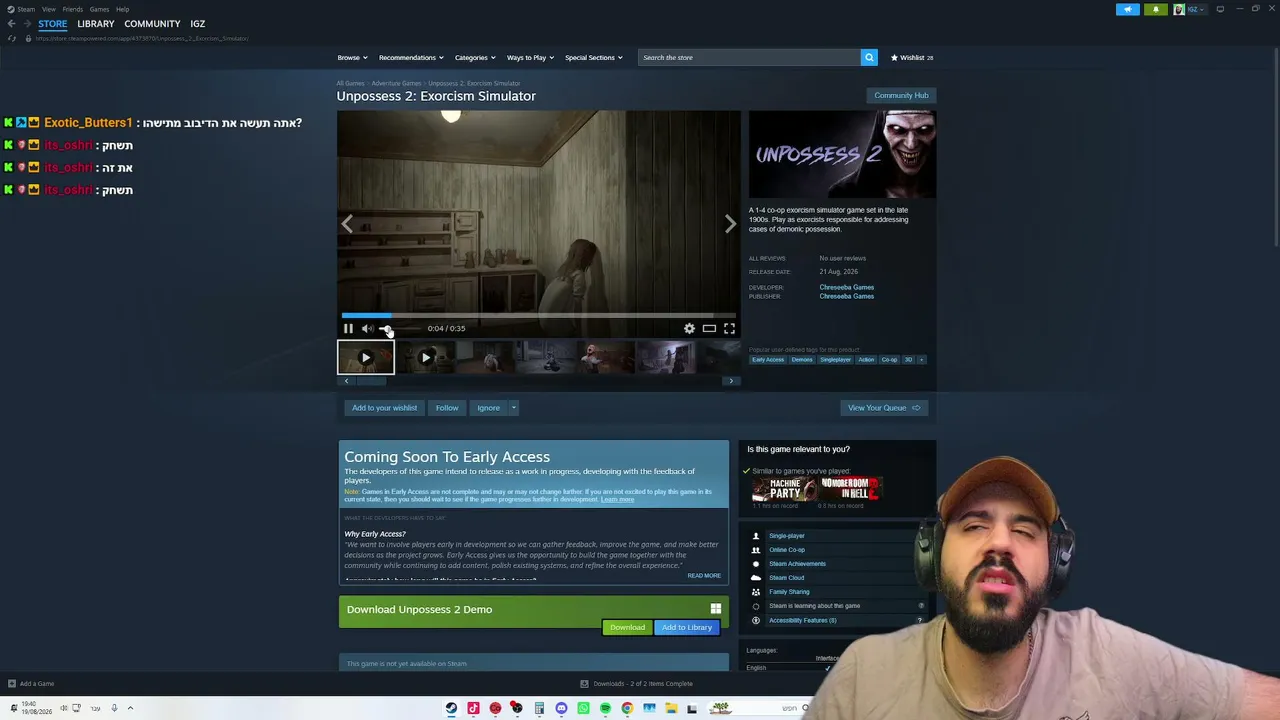Expand Early Access text via READ MORE
This screenshot has height=720, width=1280.
pos(704,576)
